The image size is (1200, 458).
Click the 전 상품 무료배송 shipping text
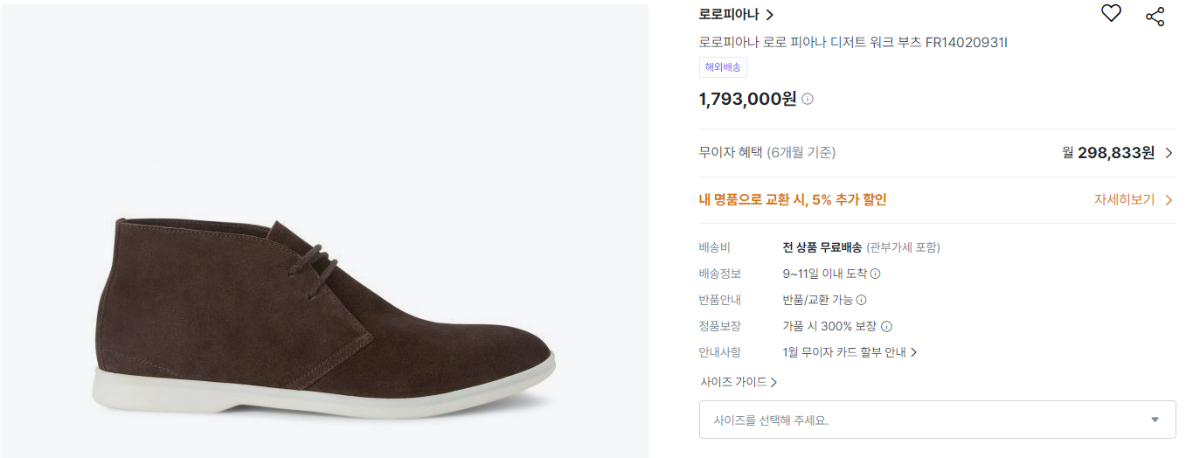(822, 248)
